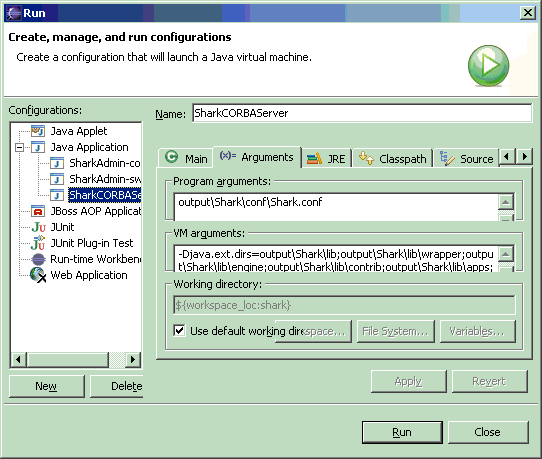Open the JRE tab

pos(326,159)
